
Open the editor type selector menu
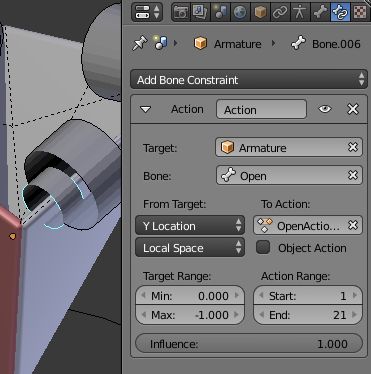(x=147, y=12)
